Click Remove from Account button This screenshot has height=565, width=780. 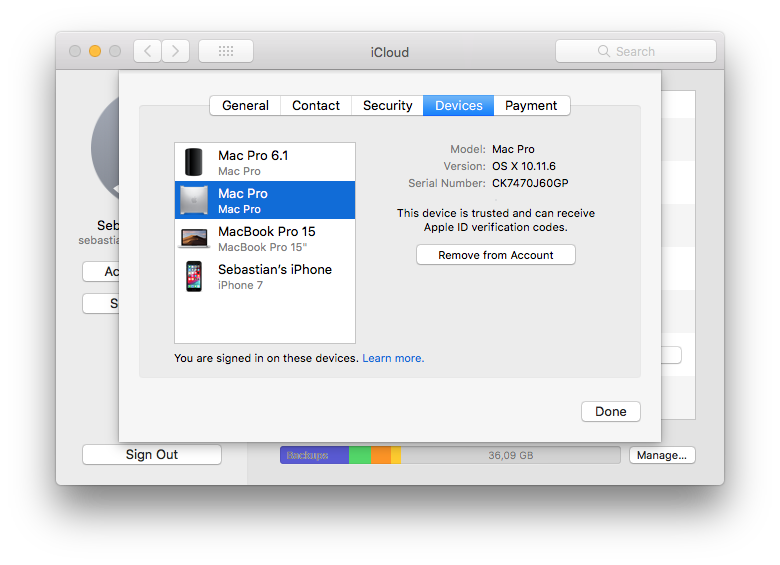495,255
